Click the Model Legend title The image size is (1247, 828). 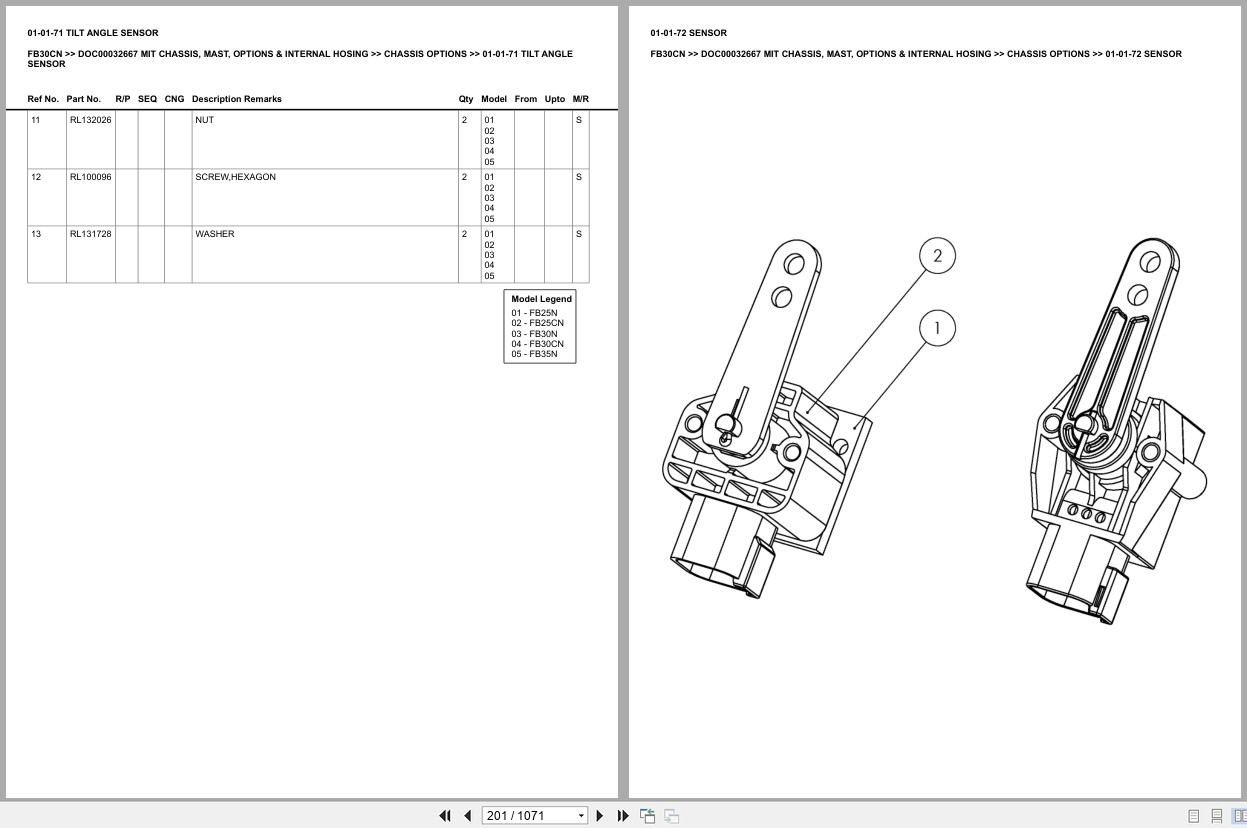pos(541,299)
